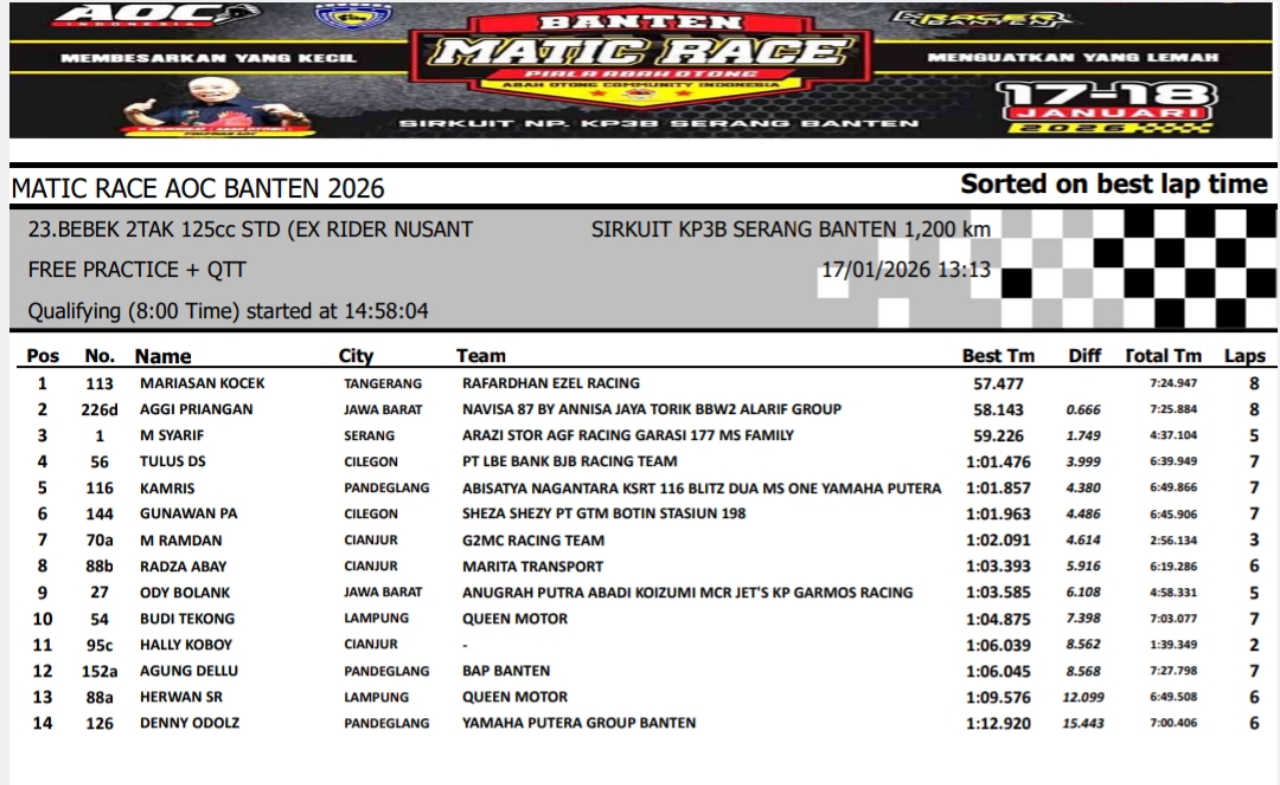Click the Laps column header
This screenshot has width=1280, height=785.
click(x=1244, y=356)
